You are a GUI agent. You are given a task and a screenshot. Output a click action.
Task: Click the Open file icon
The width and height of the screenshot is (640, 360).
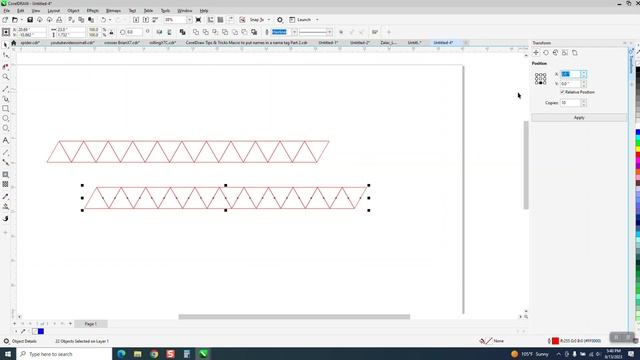15,20
